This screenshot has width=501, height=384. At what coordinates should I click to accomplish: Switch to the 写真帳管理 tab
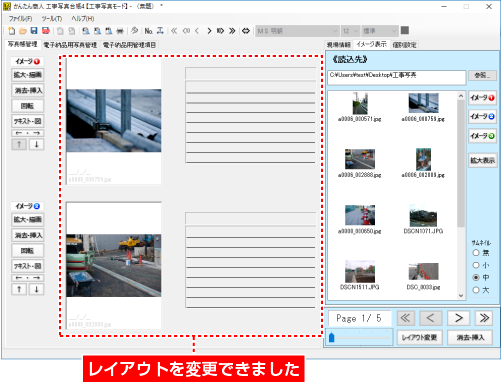[x=23, y=44]
